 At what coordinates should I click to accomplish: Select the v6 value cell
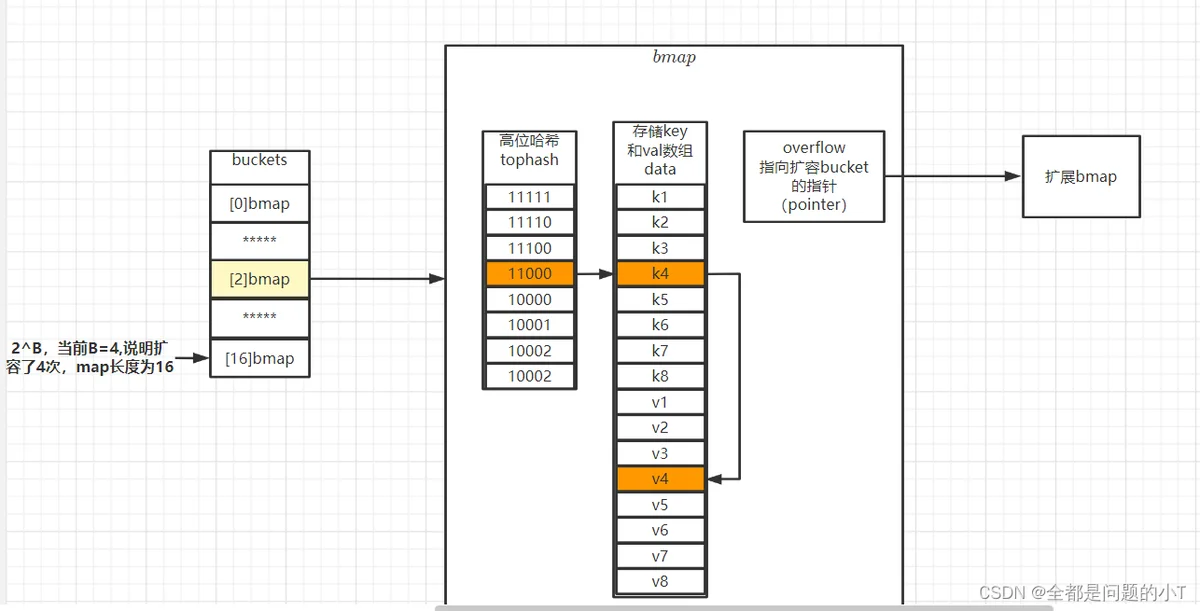660,531
